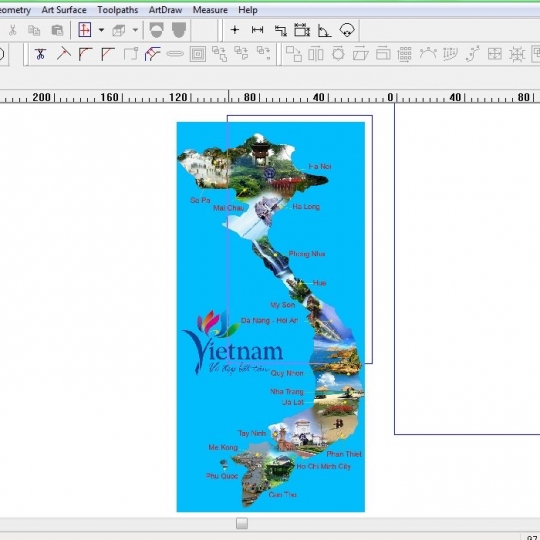The image size is (540, 540).
Task: Select the measure distance icon
Action: pos(258,30)
